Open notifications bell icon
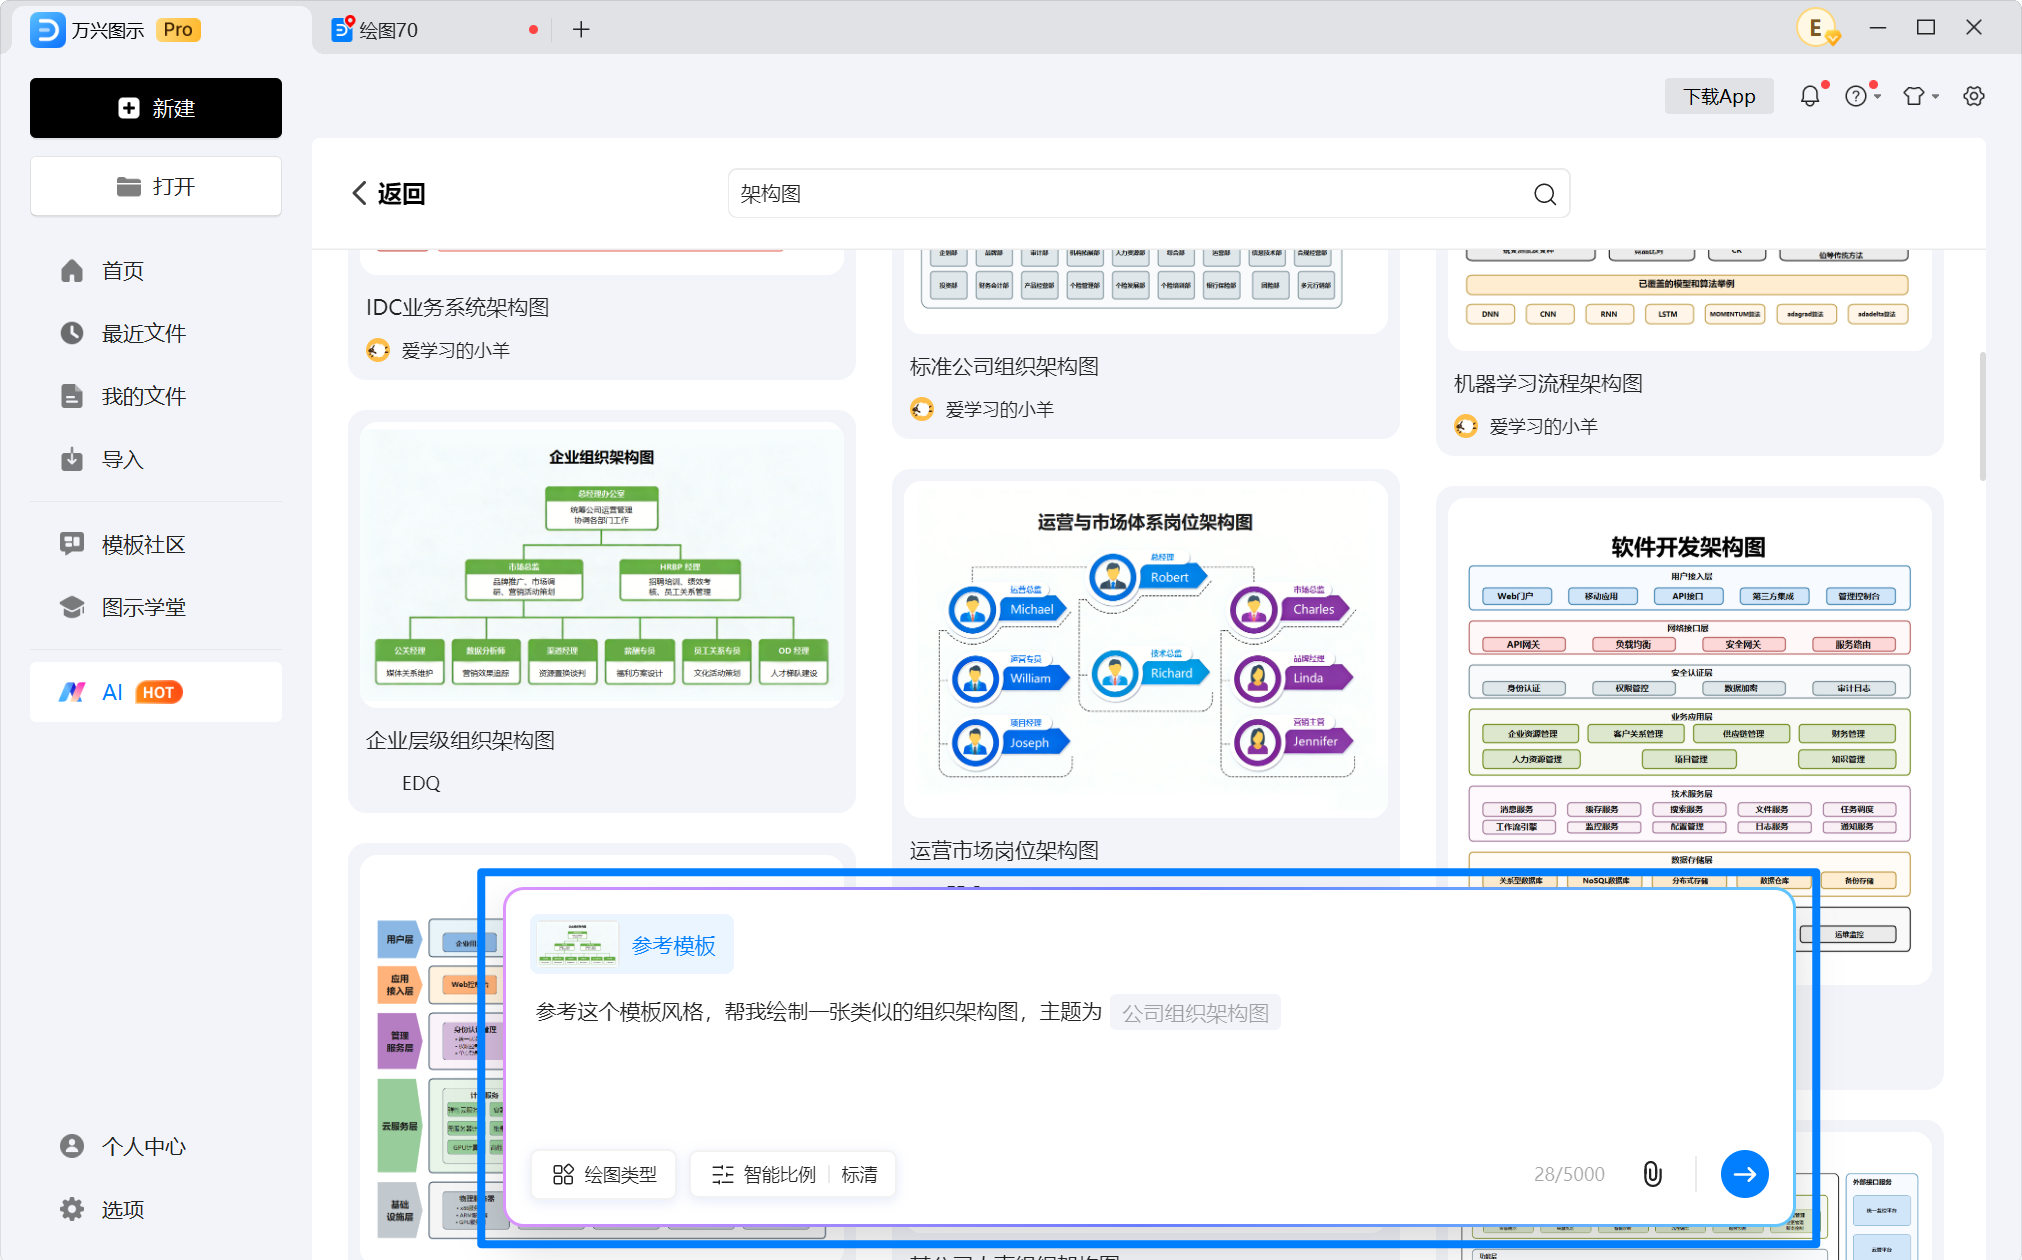 1810,96
